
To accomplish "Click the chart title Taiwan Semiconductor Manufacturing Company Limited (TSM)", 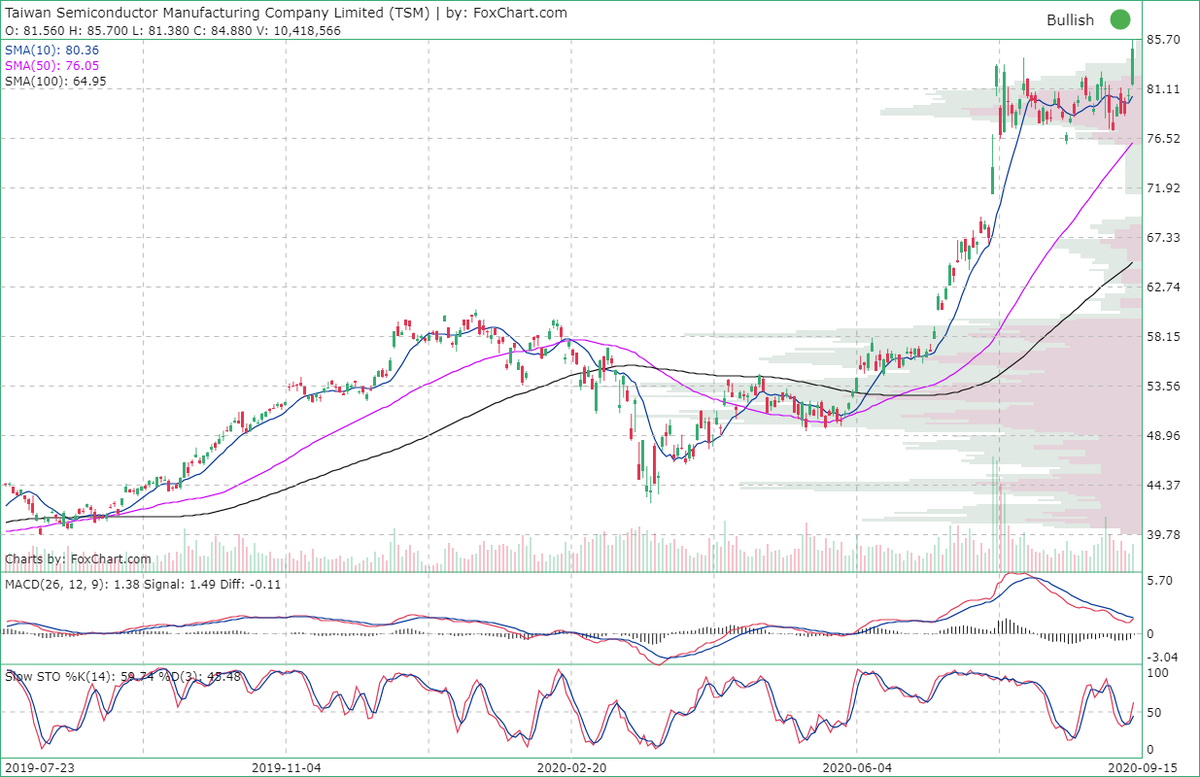I will coord(218,13).
